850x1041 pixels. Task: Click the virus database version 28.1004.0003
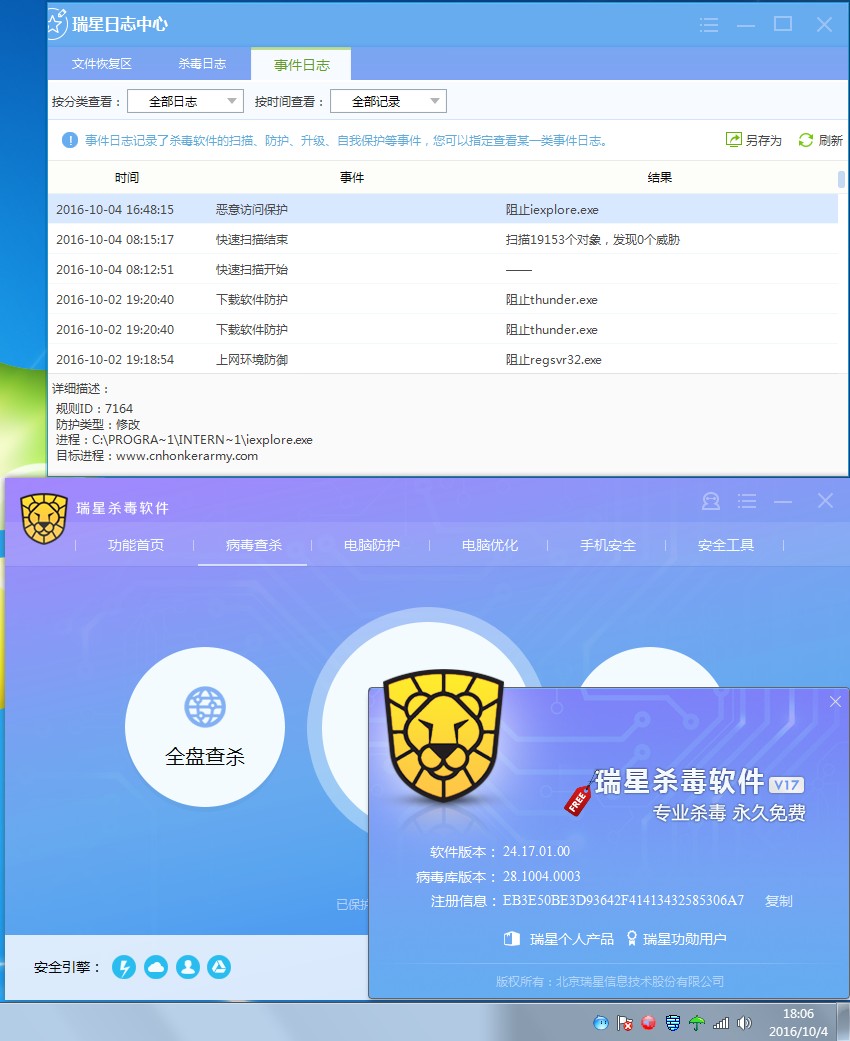[x=542, y=876]
